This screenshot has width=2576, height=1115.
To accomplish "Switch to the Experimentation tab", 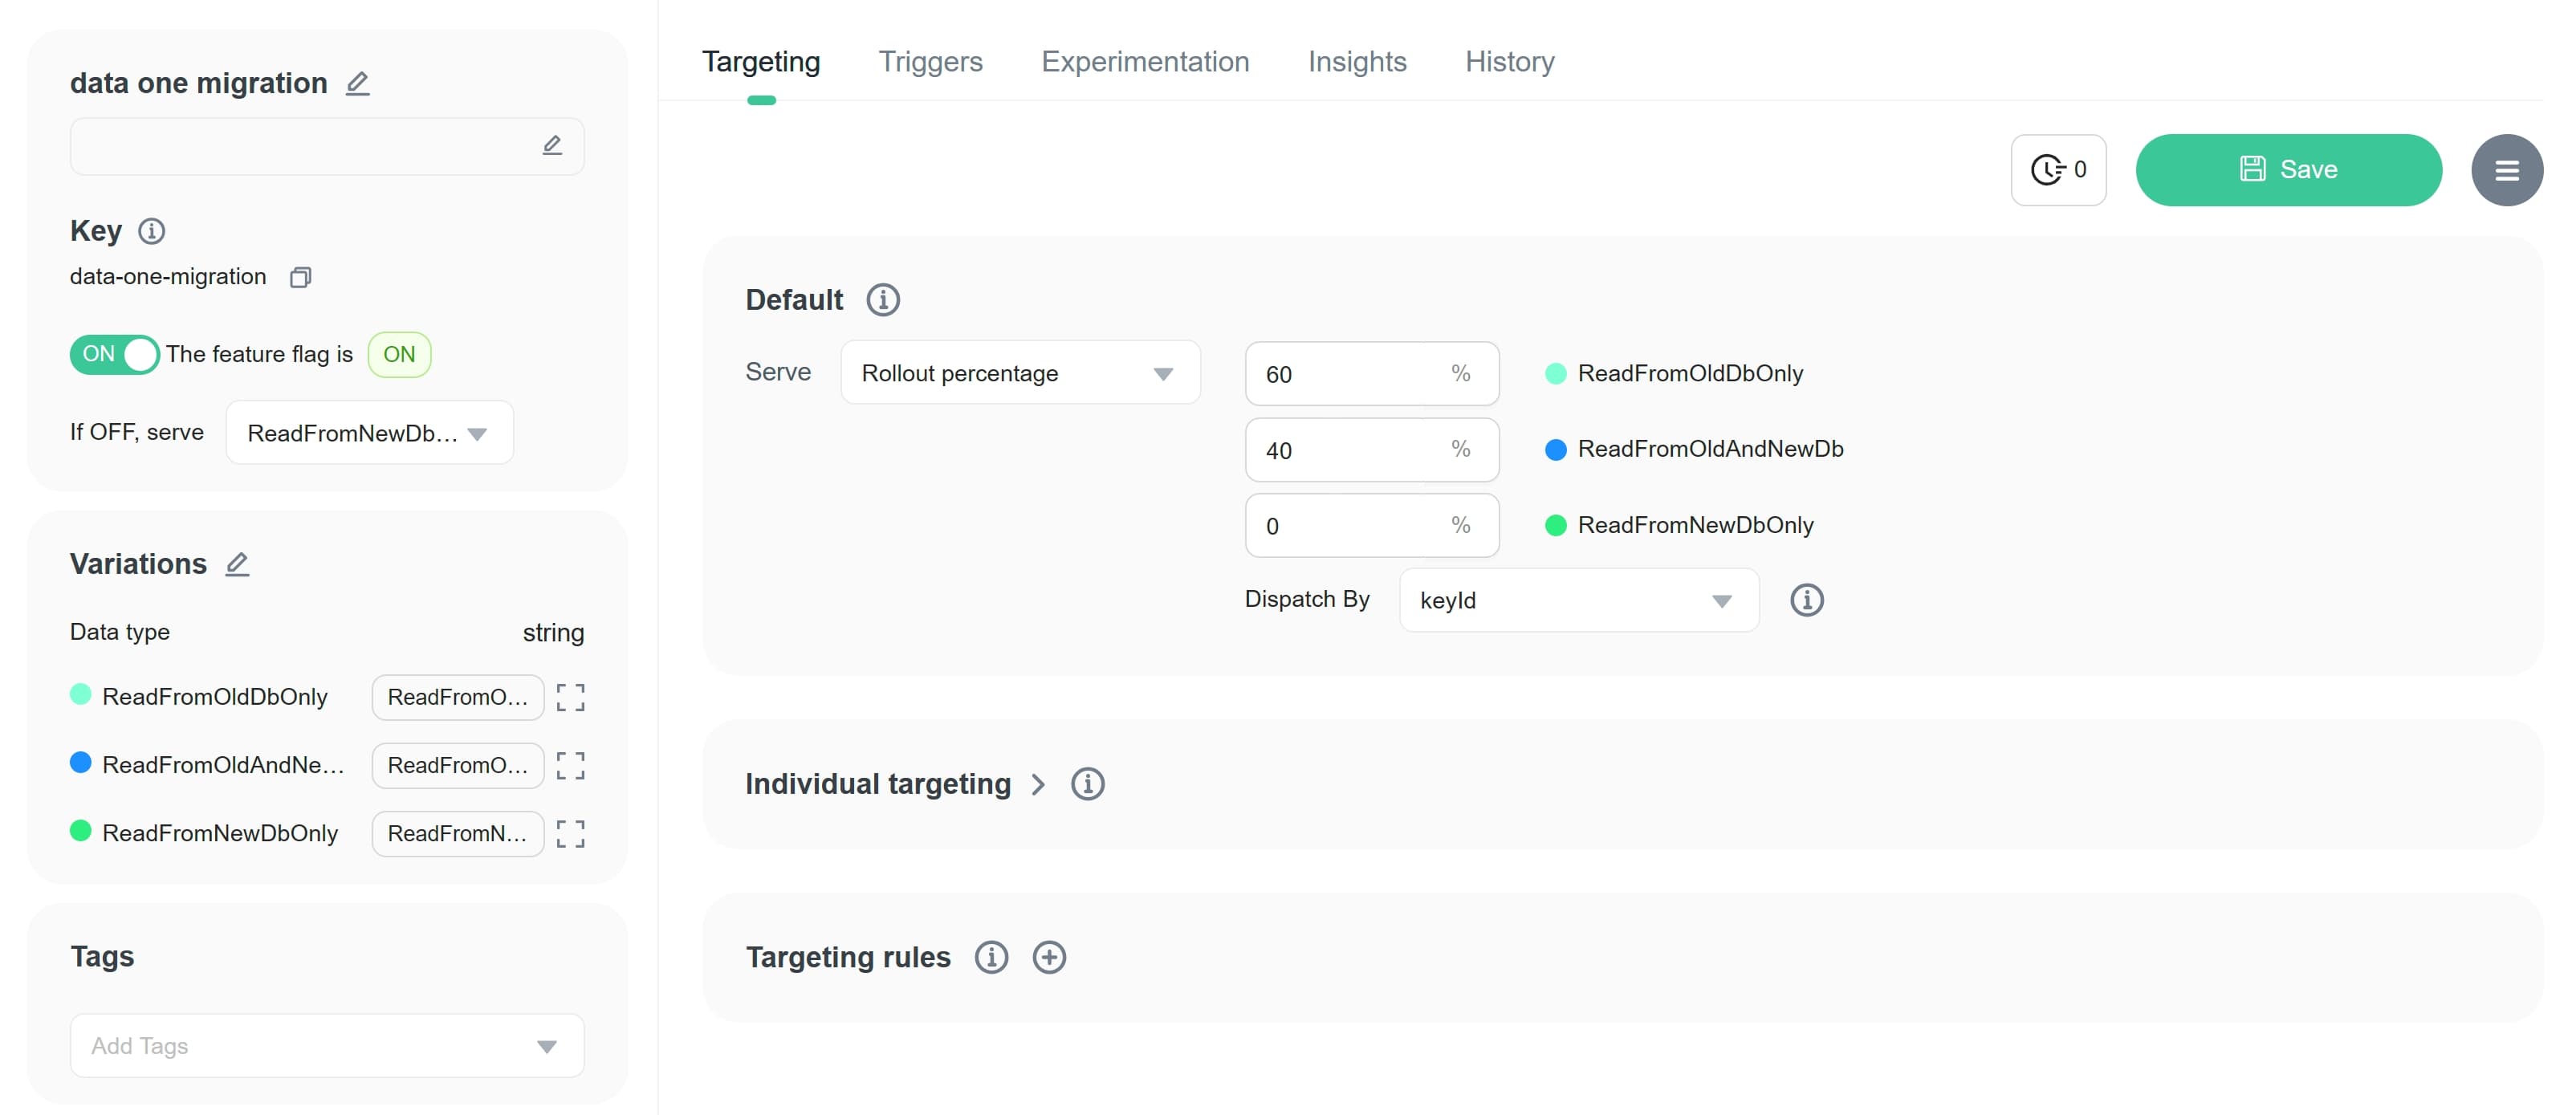I will 1144,62.
